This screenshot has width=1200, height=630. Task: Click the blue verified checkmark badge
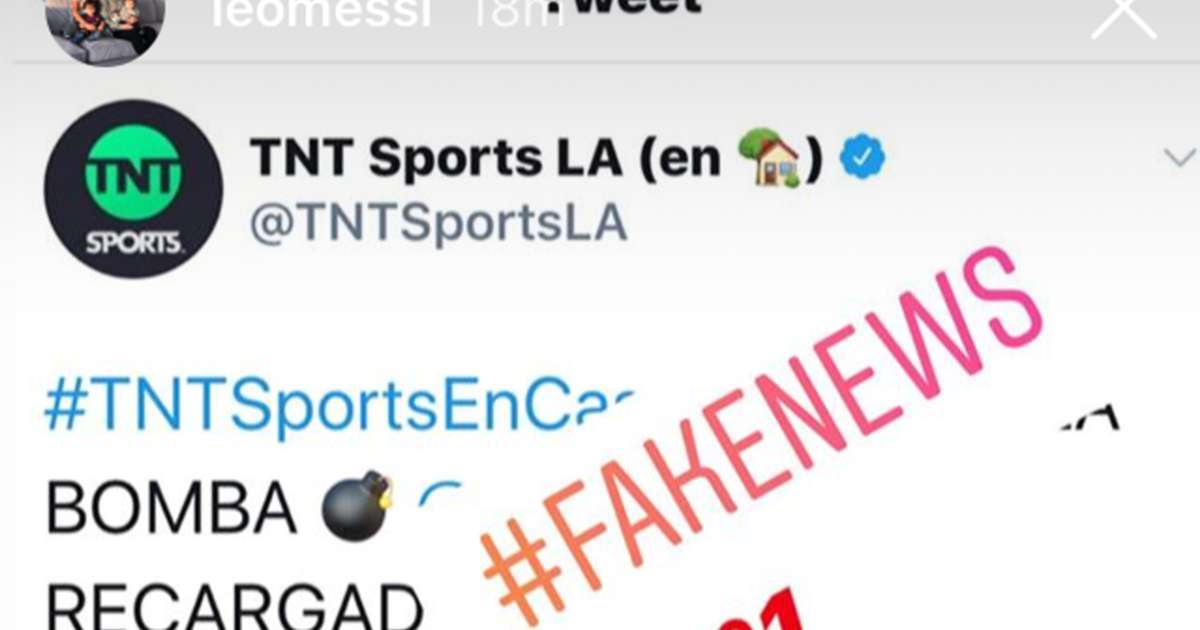[x=861, y=159]
